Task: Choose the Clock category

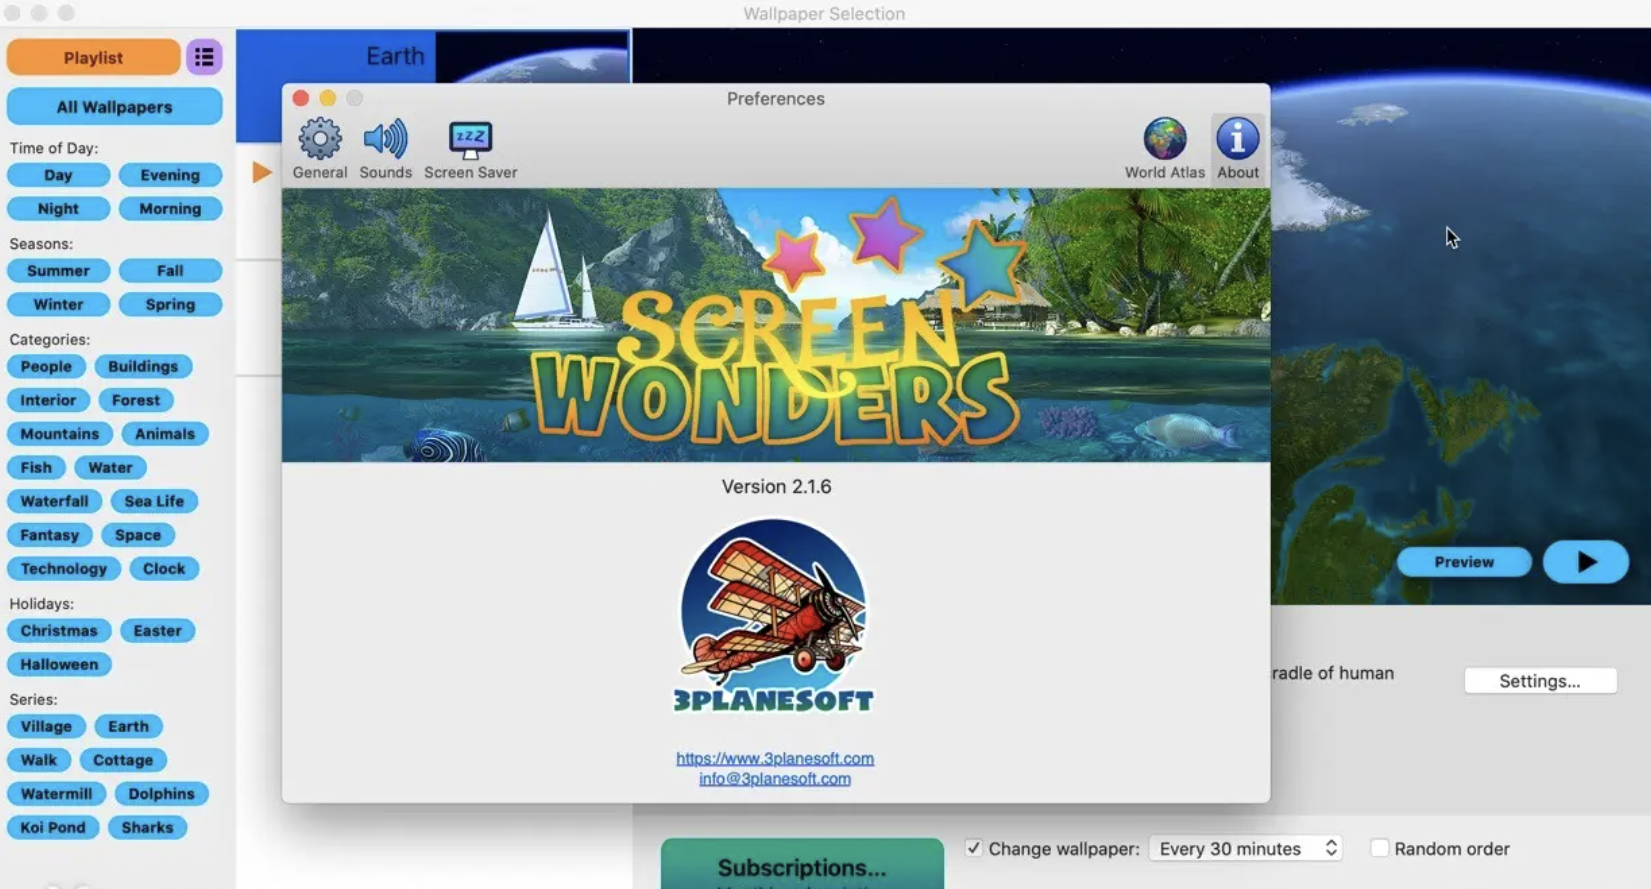Action: click(164, 569)
